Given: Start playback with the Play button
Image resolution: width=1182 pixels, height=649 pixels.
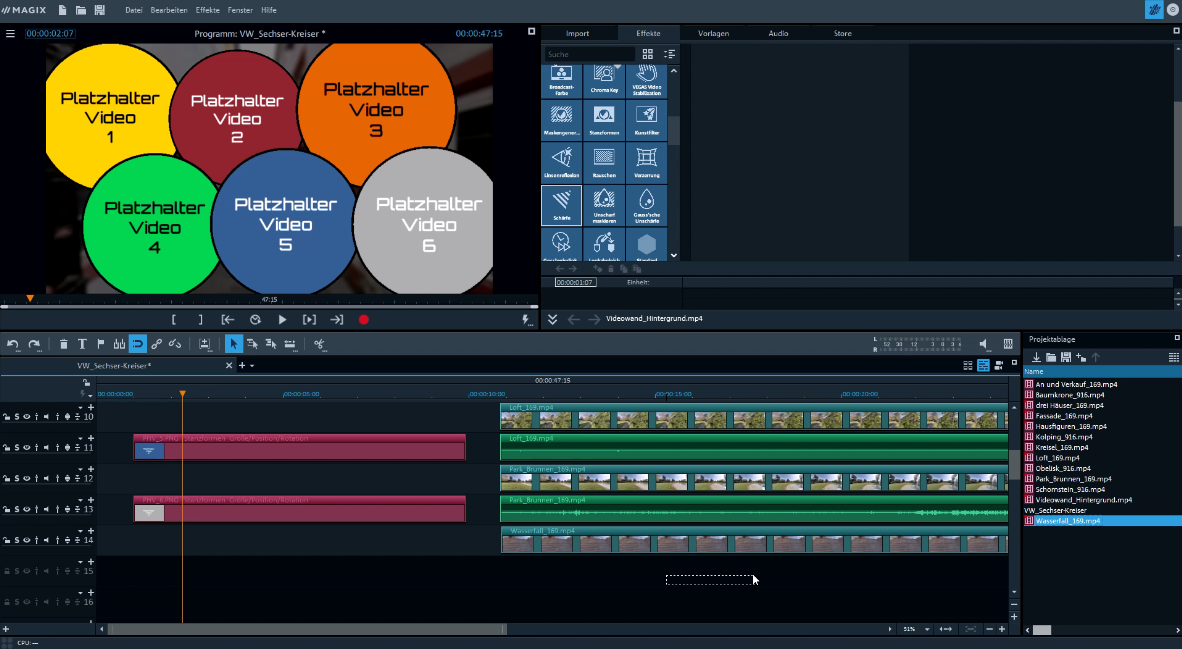Looking at the screenshot, I should [283, 319].
